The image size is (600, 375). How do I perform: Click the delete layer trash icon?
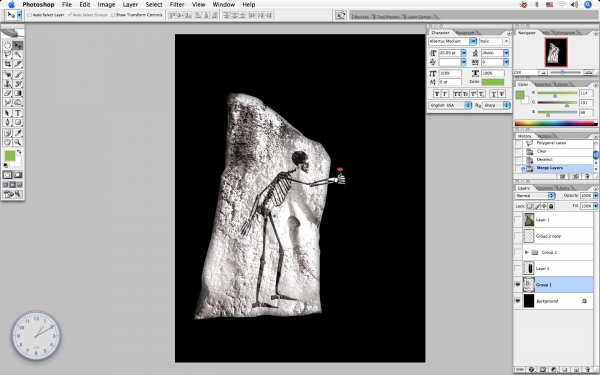pos(588,369)
